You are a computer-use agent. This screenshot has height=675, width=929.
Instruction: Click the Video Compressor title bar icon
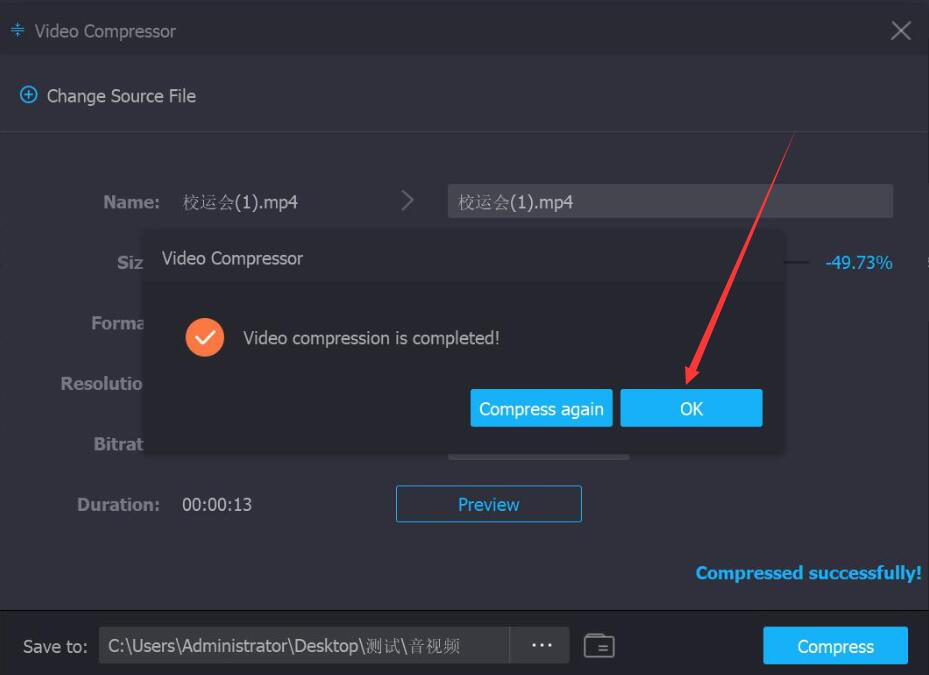(x=18, y=30)
